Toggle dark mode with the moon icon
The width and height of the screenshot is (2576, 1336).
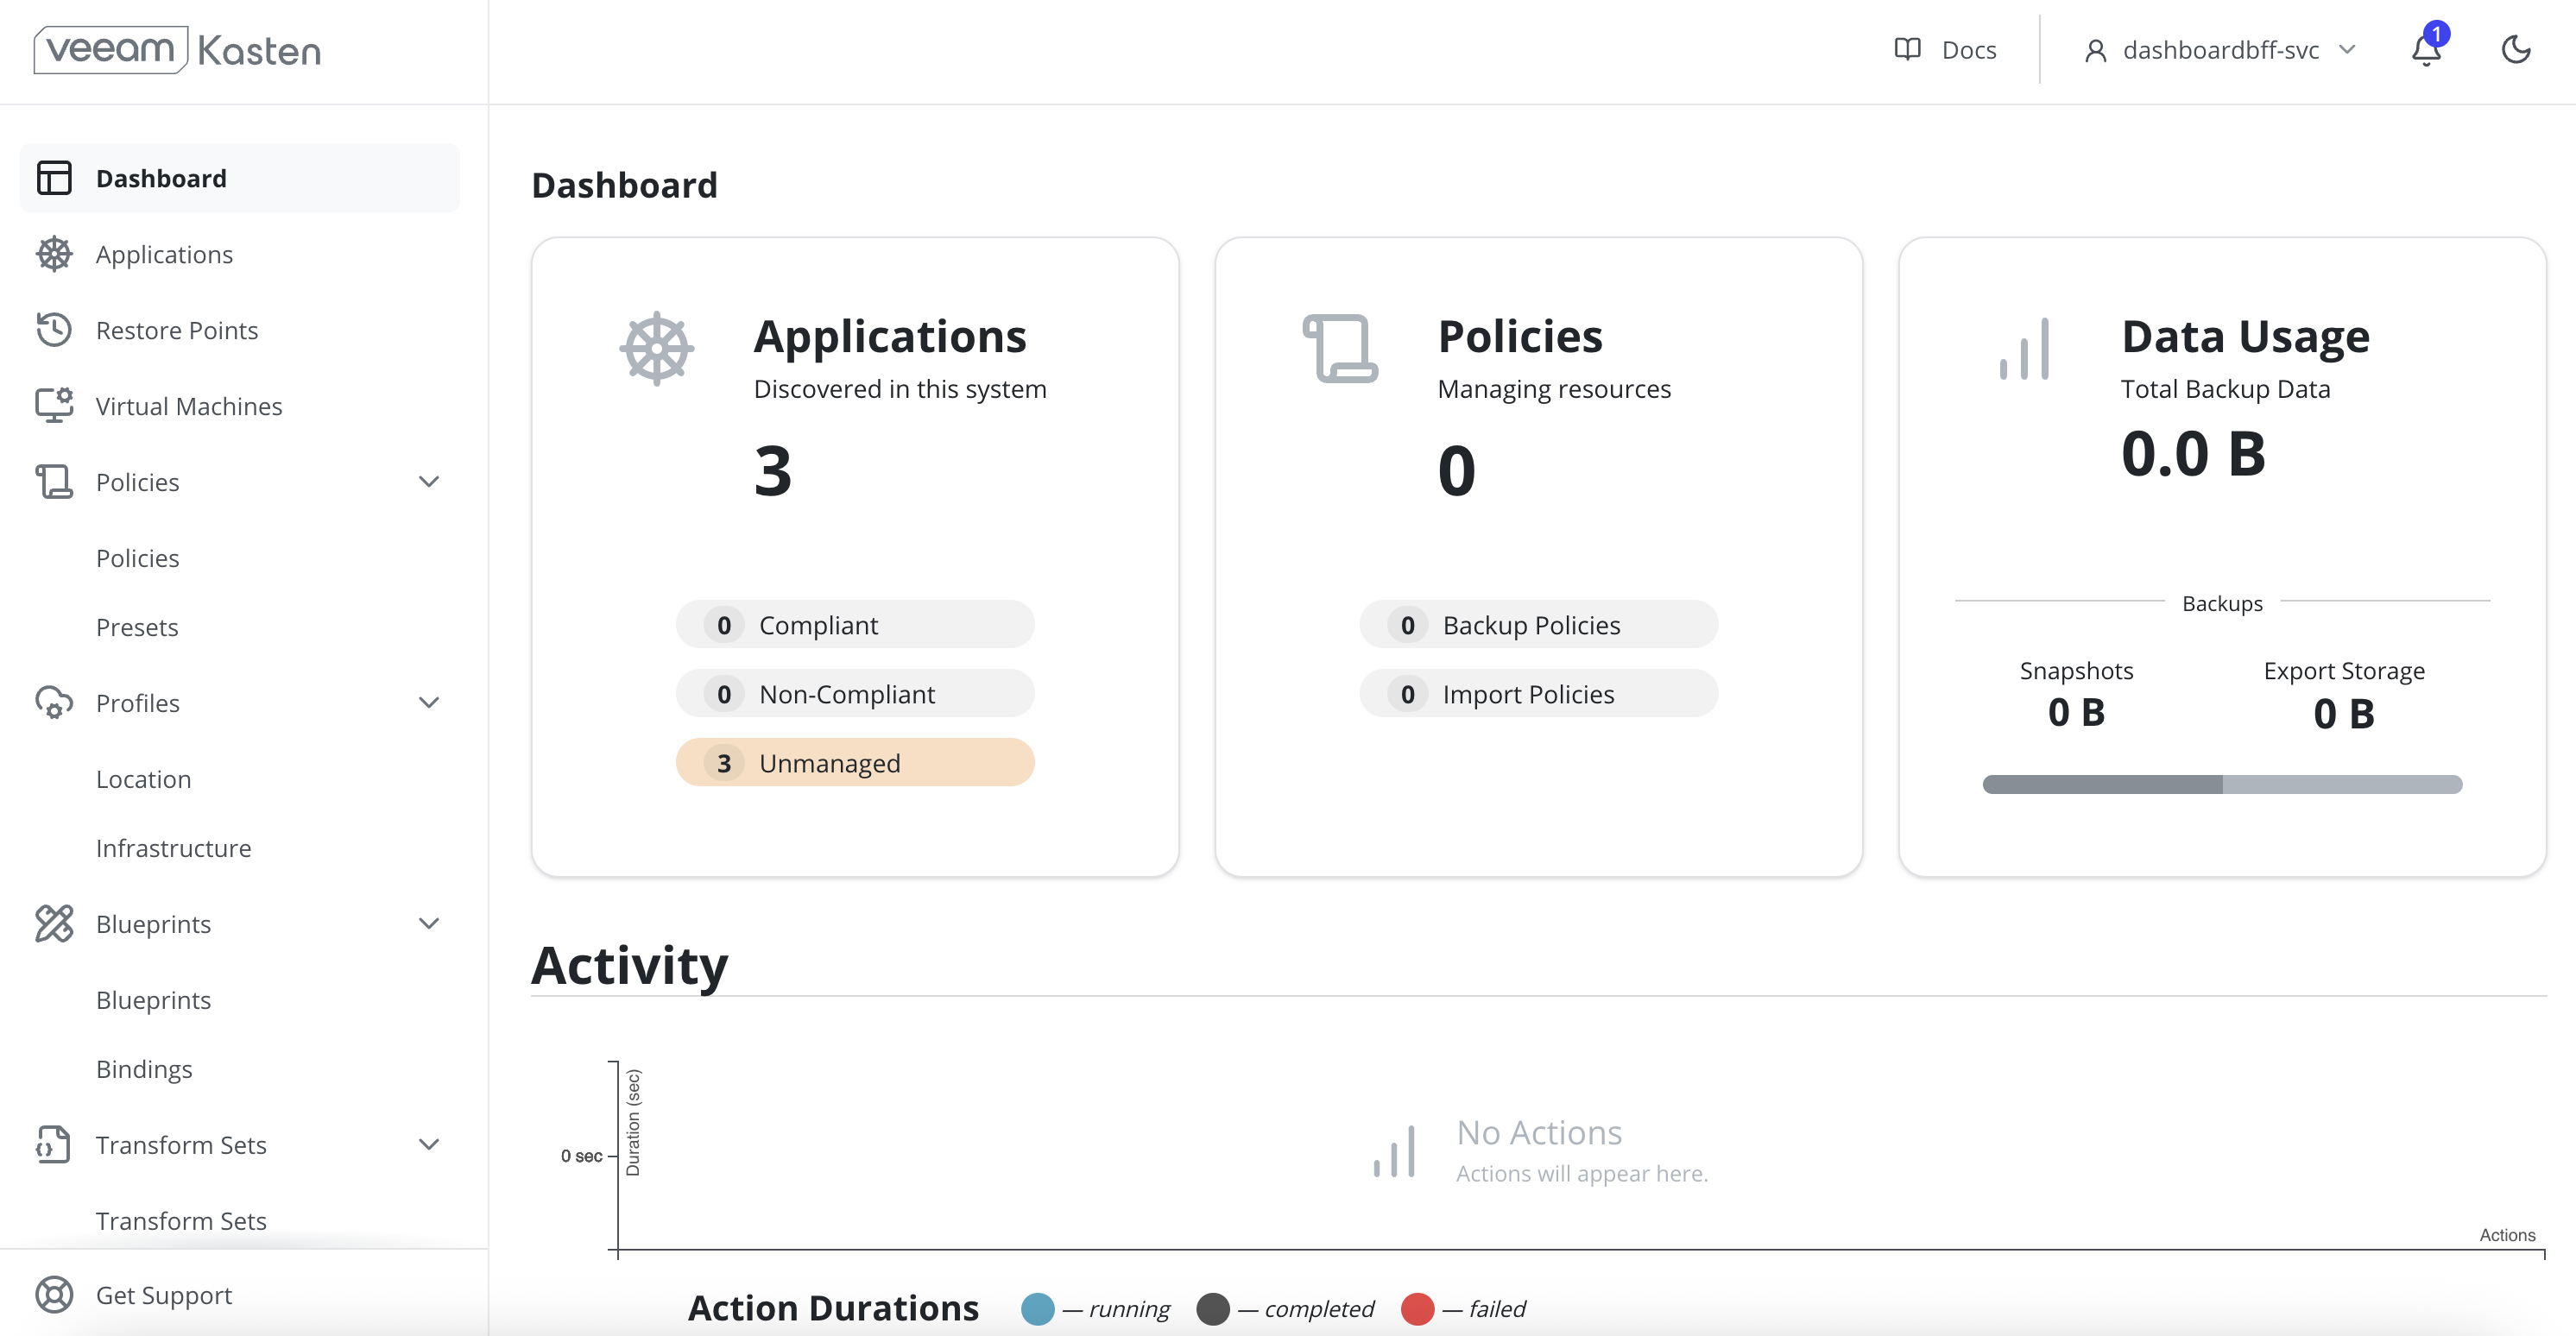point(2515,50)
